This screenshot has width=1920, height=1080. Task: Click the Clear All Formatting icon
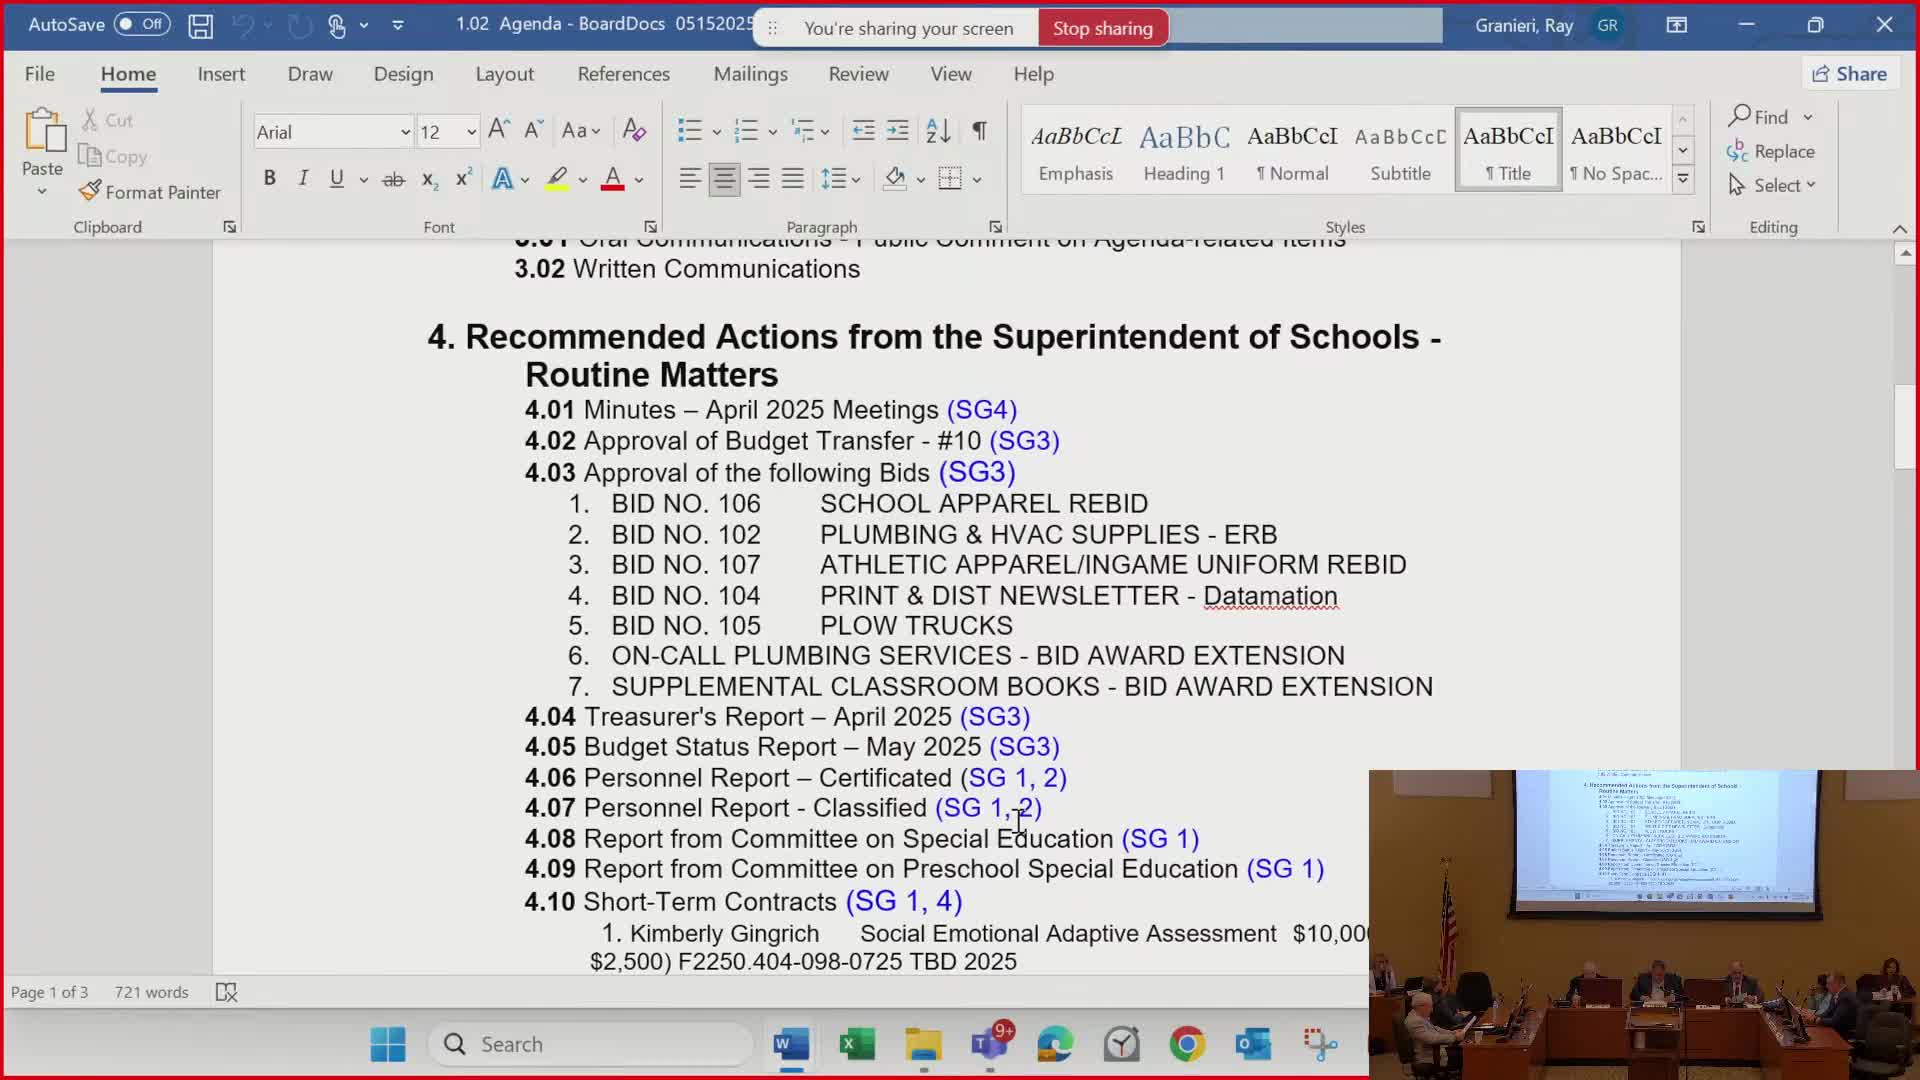coord(634,130)
